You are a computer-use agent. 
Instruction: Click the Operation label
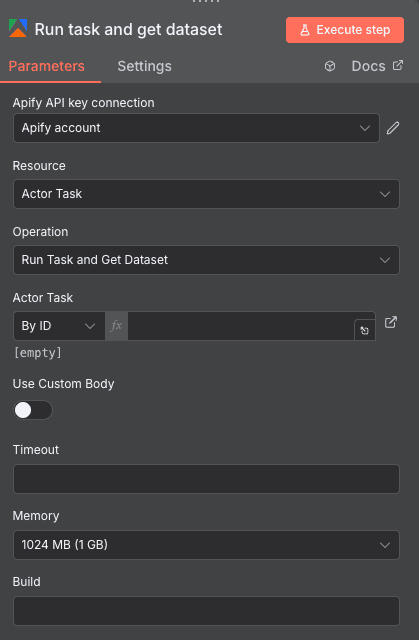[x=40, y=232]
